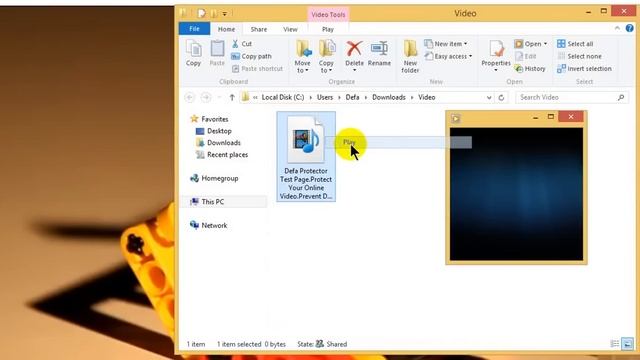Select the Defa Protector Test Page video file

click(x=306, y=157)
